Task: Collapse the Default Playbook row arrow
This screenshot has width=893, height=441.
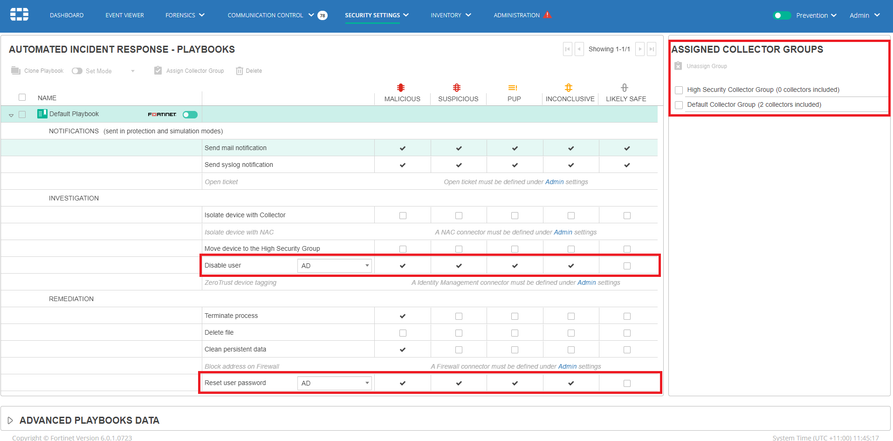Action: [11, 115]
